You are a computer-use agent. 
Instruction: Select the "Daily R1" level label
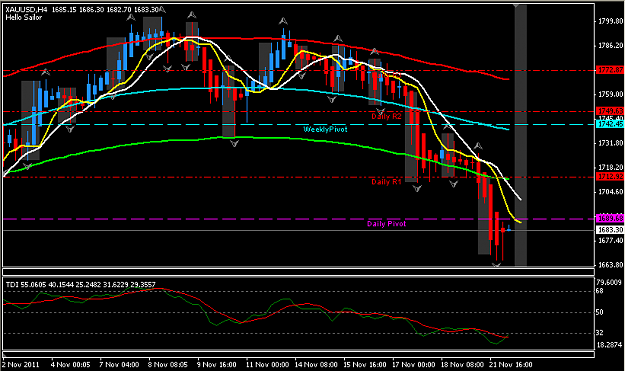pos(386,182)
